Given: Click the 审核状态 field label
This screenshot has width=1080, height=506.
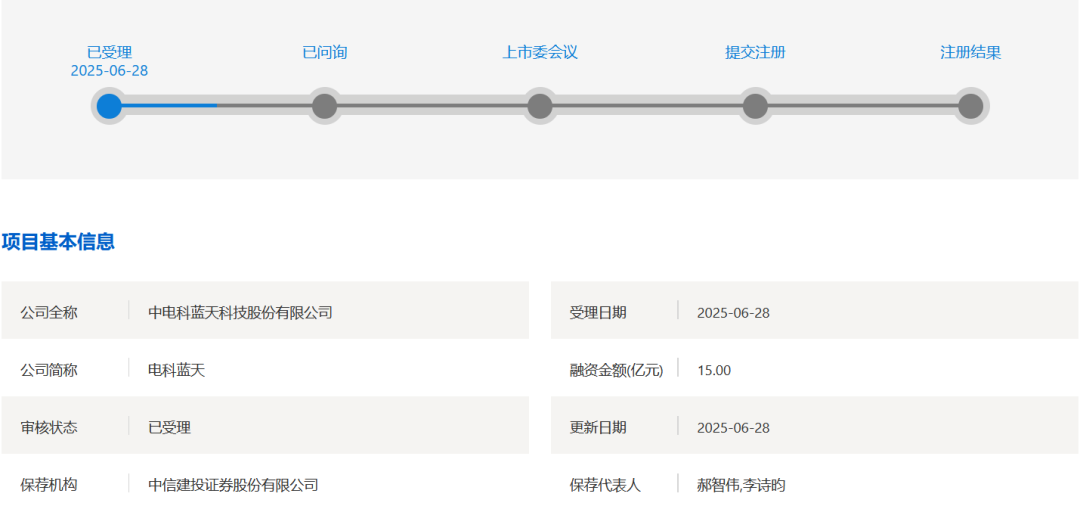Looking at the screenshot, I should tap(49, 428).
